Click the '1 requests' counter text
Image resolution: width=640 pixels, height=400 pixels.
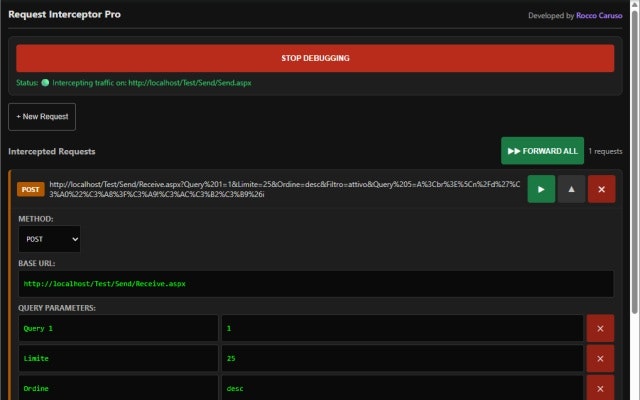point(605,151)
